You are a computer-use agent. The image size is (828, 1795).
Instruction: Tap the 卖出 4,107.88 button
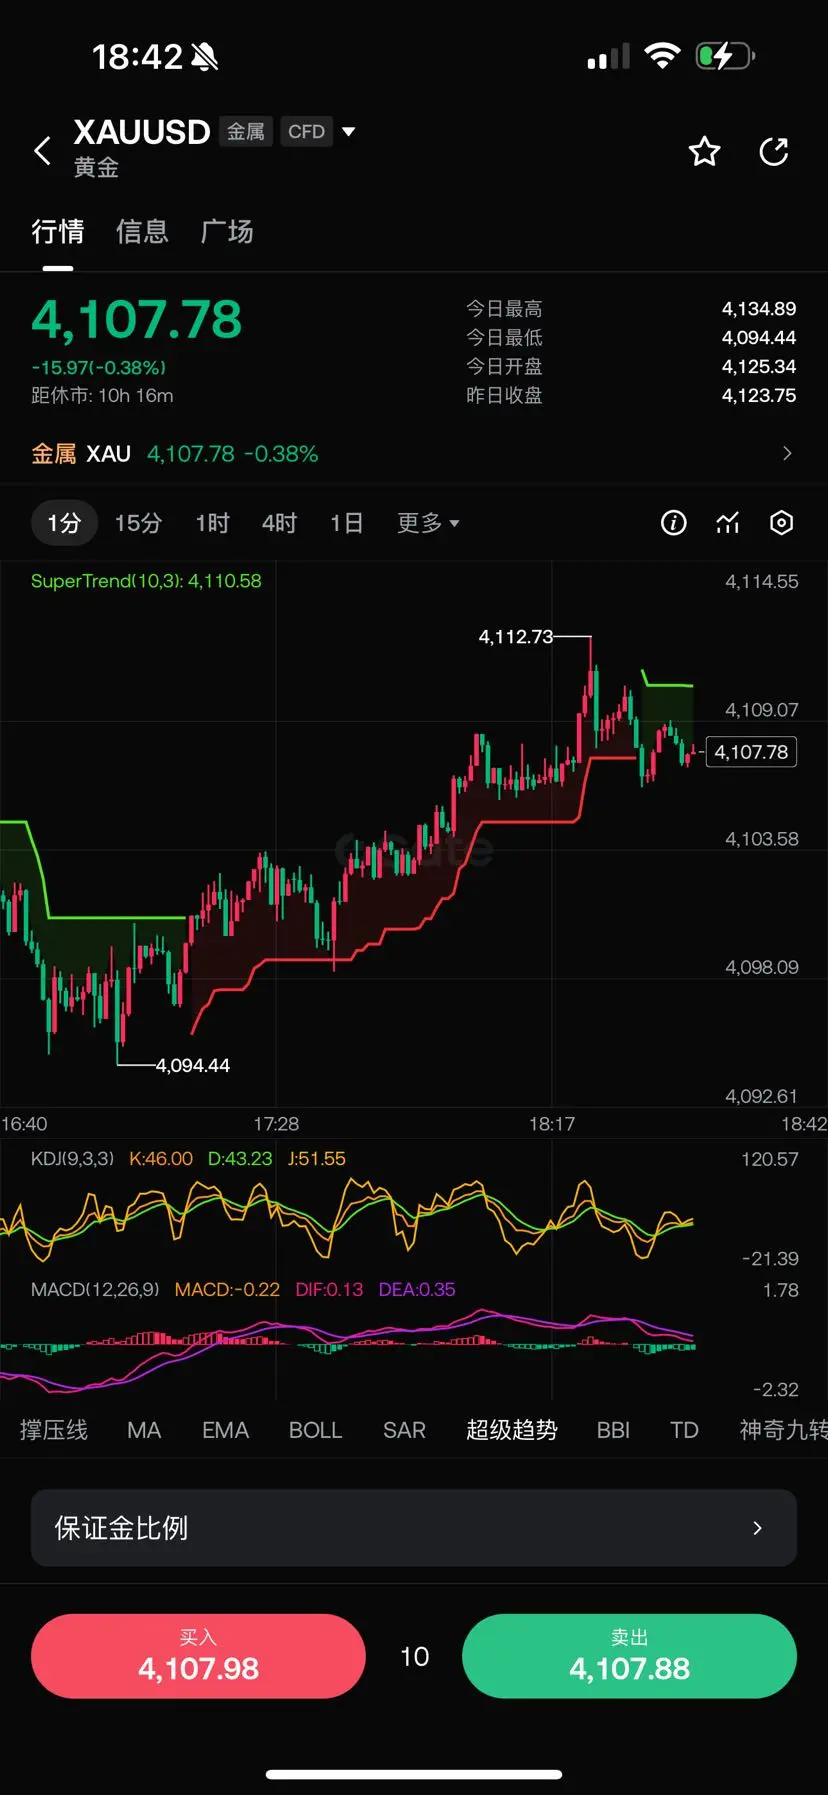coord(629,1656)
